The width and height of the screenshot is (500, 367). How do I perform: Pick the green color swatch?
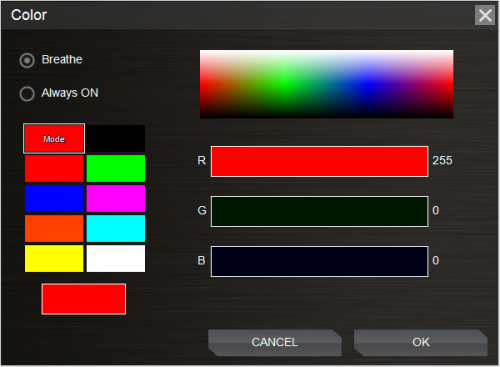pos(116,168)
